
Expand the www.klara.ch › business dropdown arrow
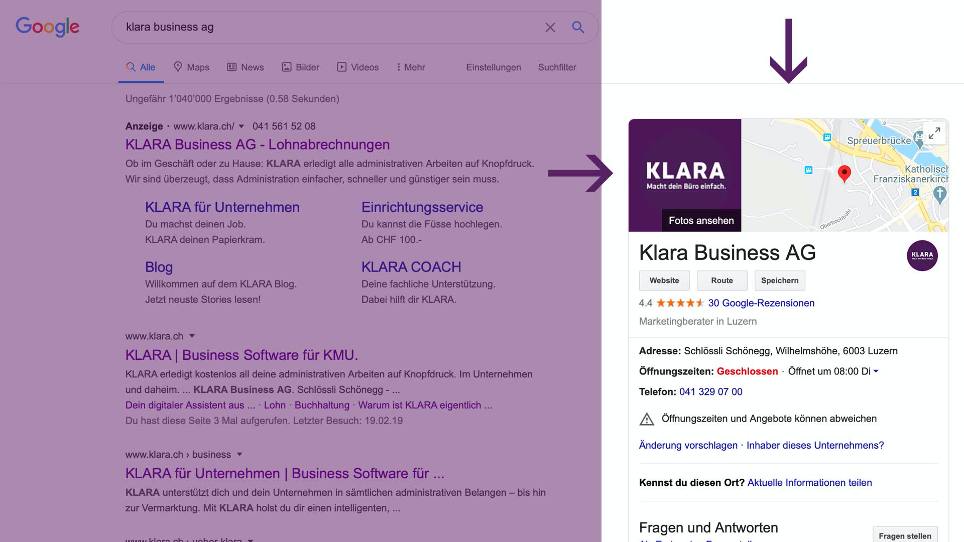tap(239, 455)
